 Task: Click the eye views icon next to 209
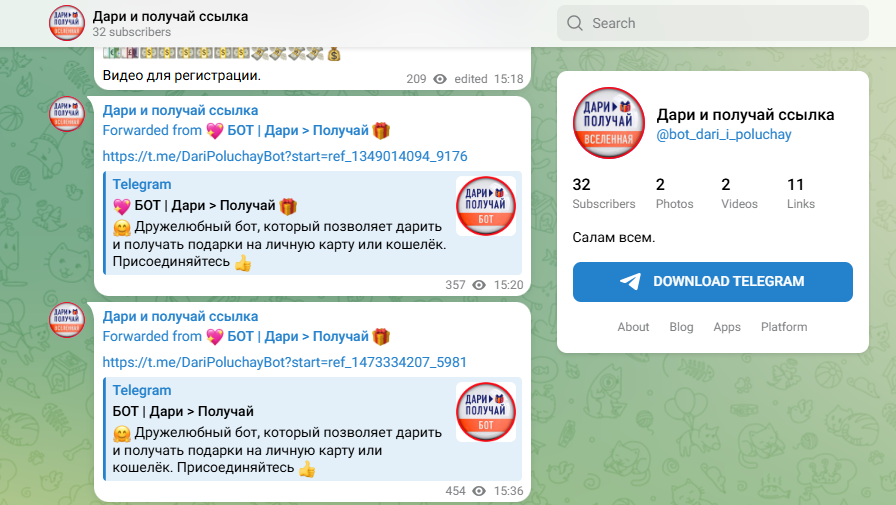click(x=440, y=79)
